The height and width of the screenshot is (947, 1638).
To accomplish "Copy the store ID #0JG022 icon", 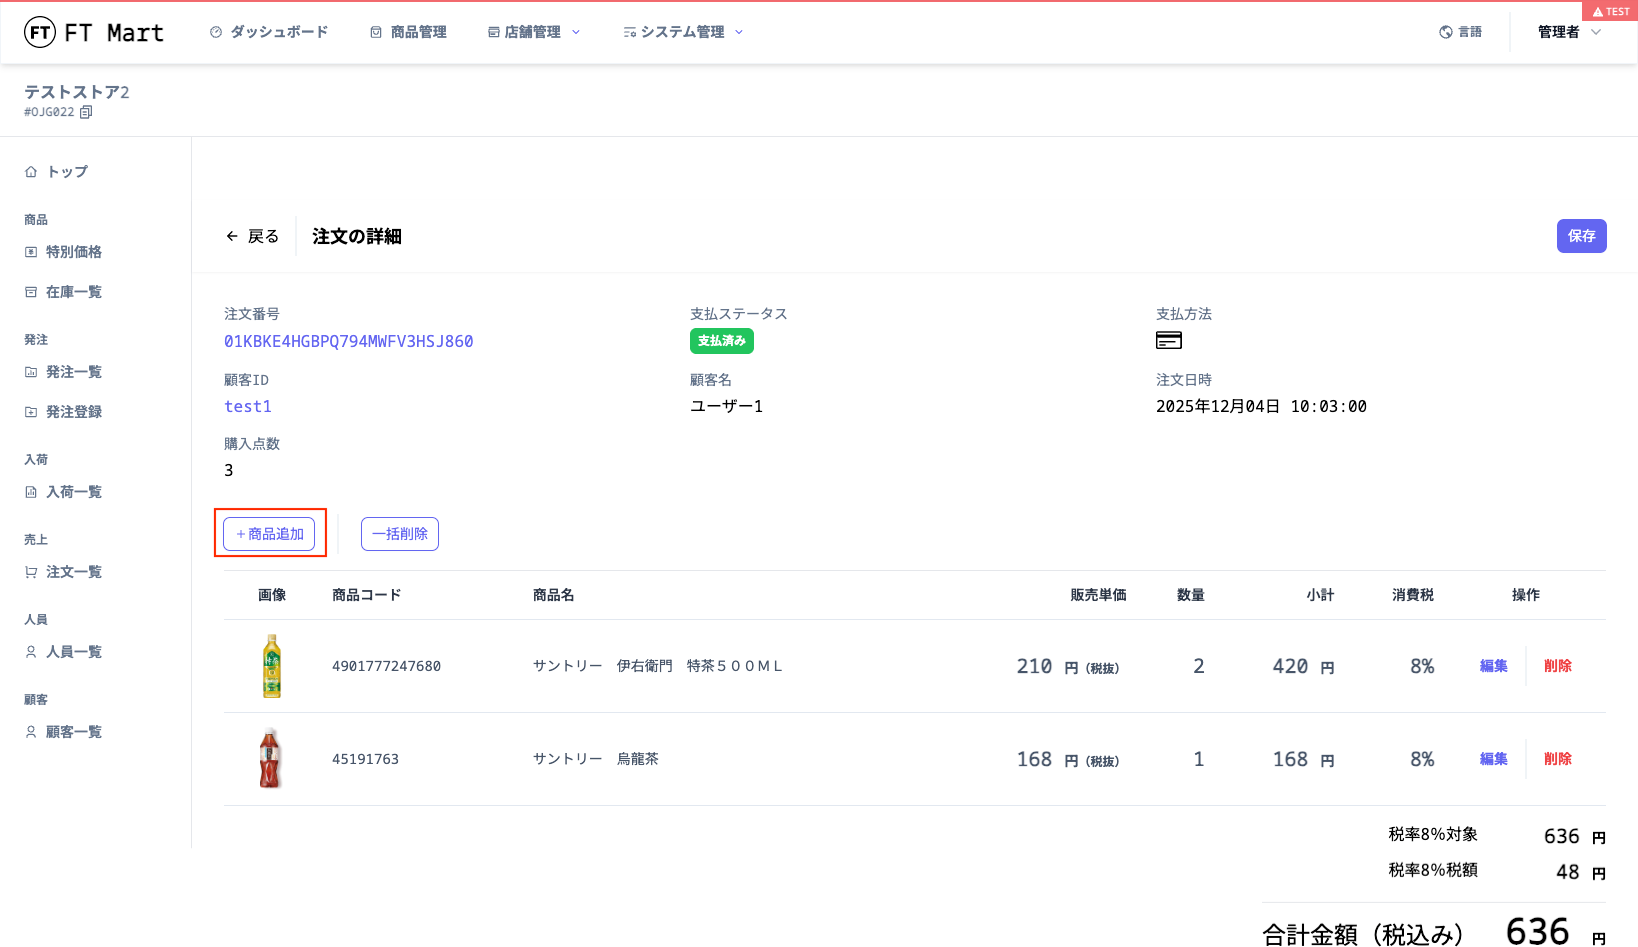I will point(86,112).
